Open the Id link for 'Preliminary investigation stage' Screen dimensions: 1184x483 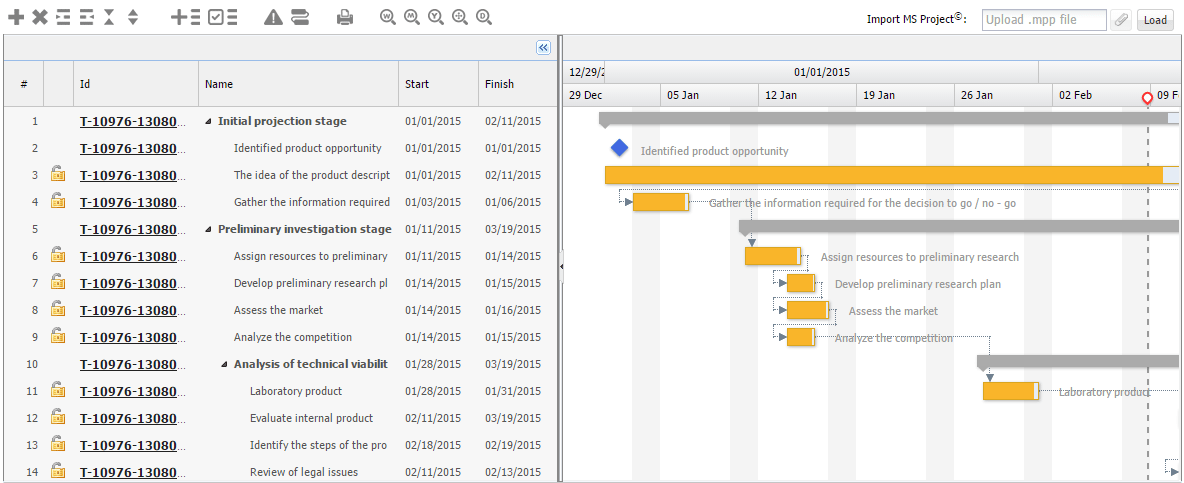[131, 229]
